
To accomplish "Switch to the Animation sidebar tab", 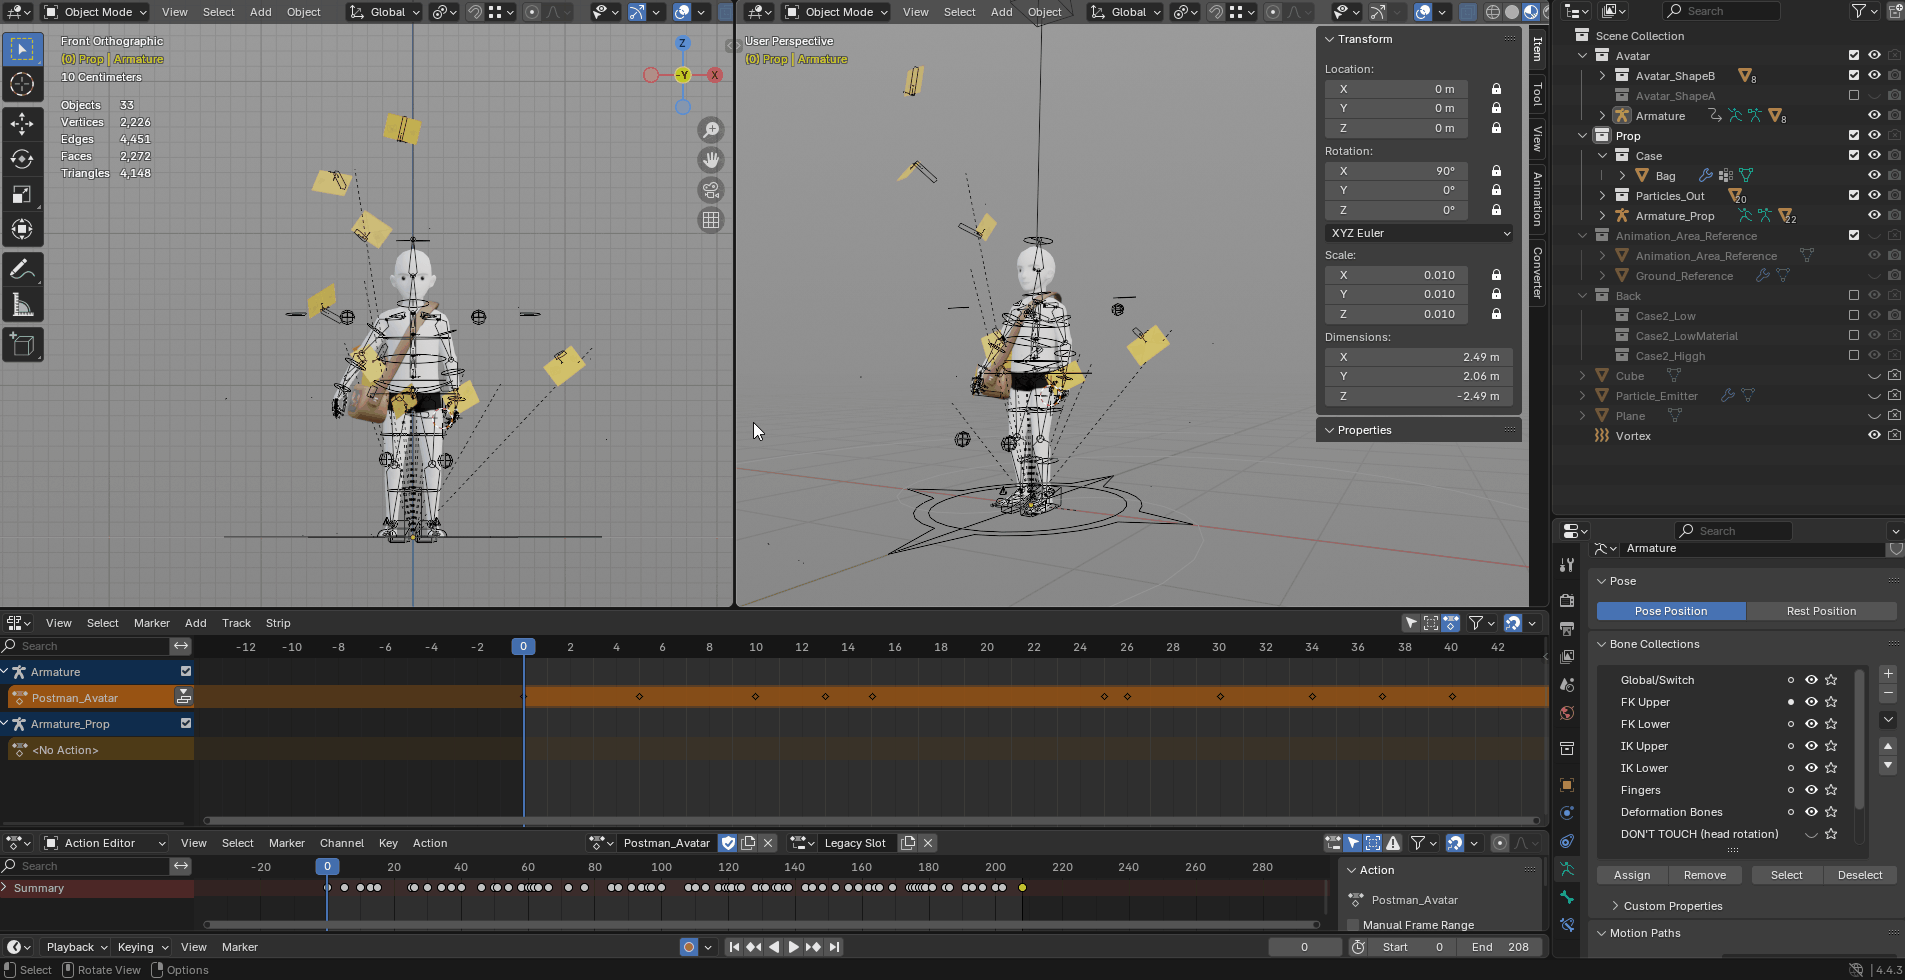I will [1538, 198].
